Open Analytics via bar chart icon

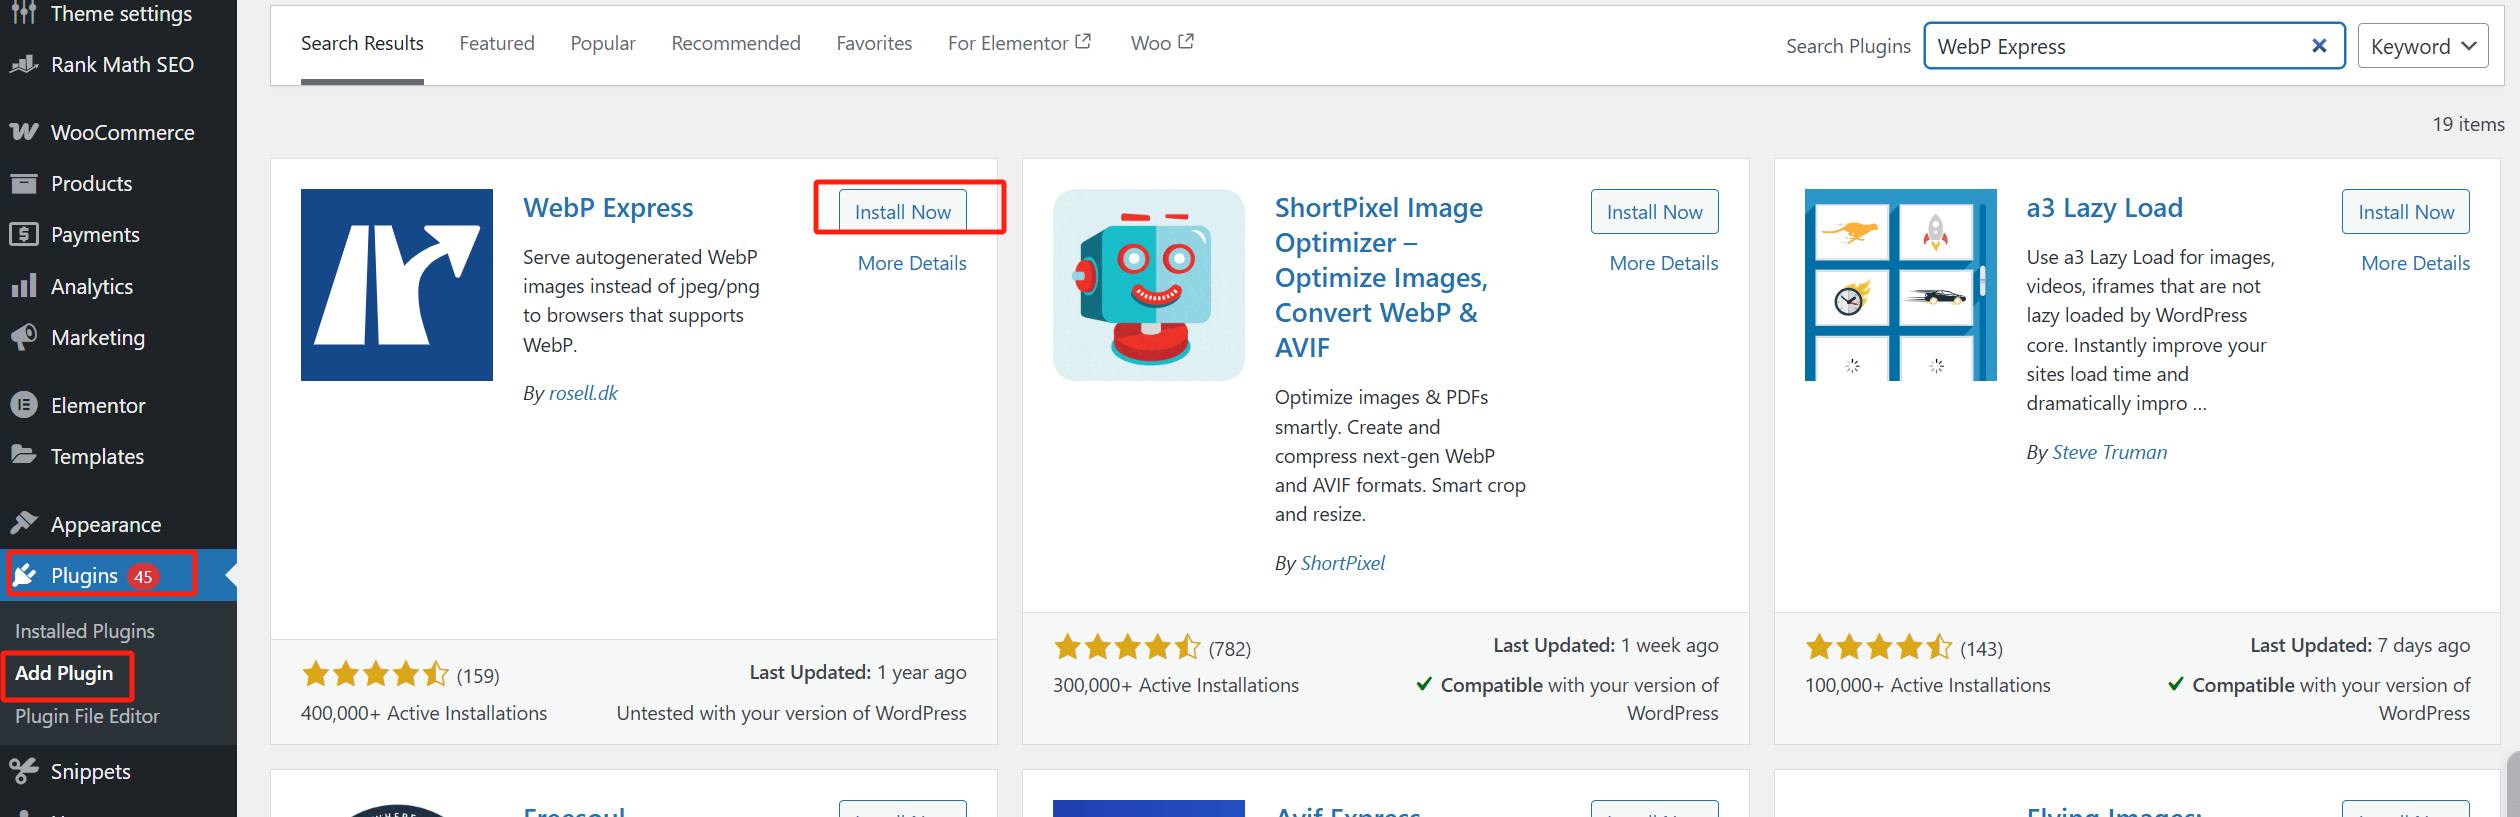coord(24,287)
